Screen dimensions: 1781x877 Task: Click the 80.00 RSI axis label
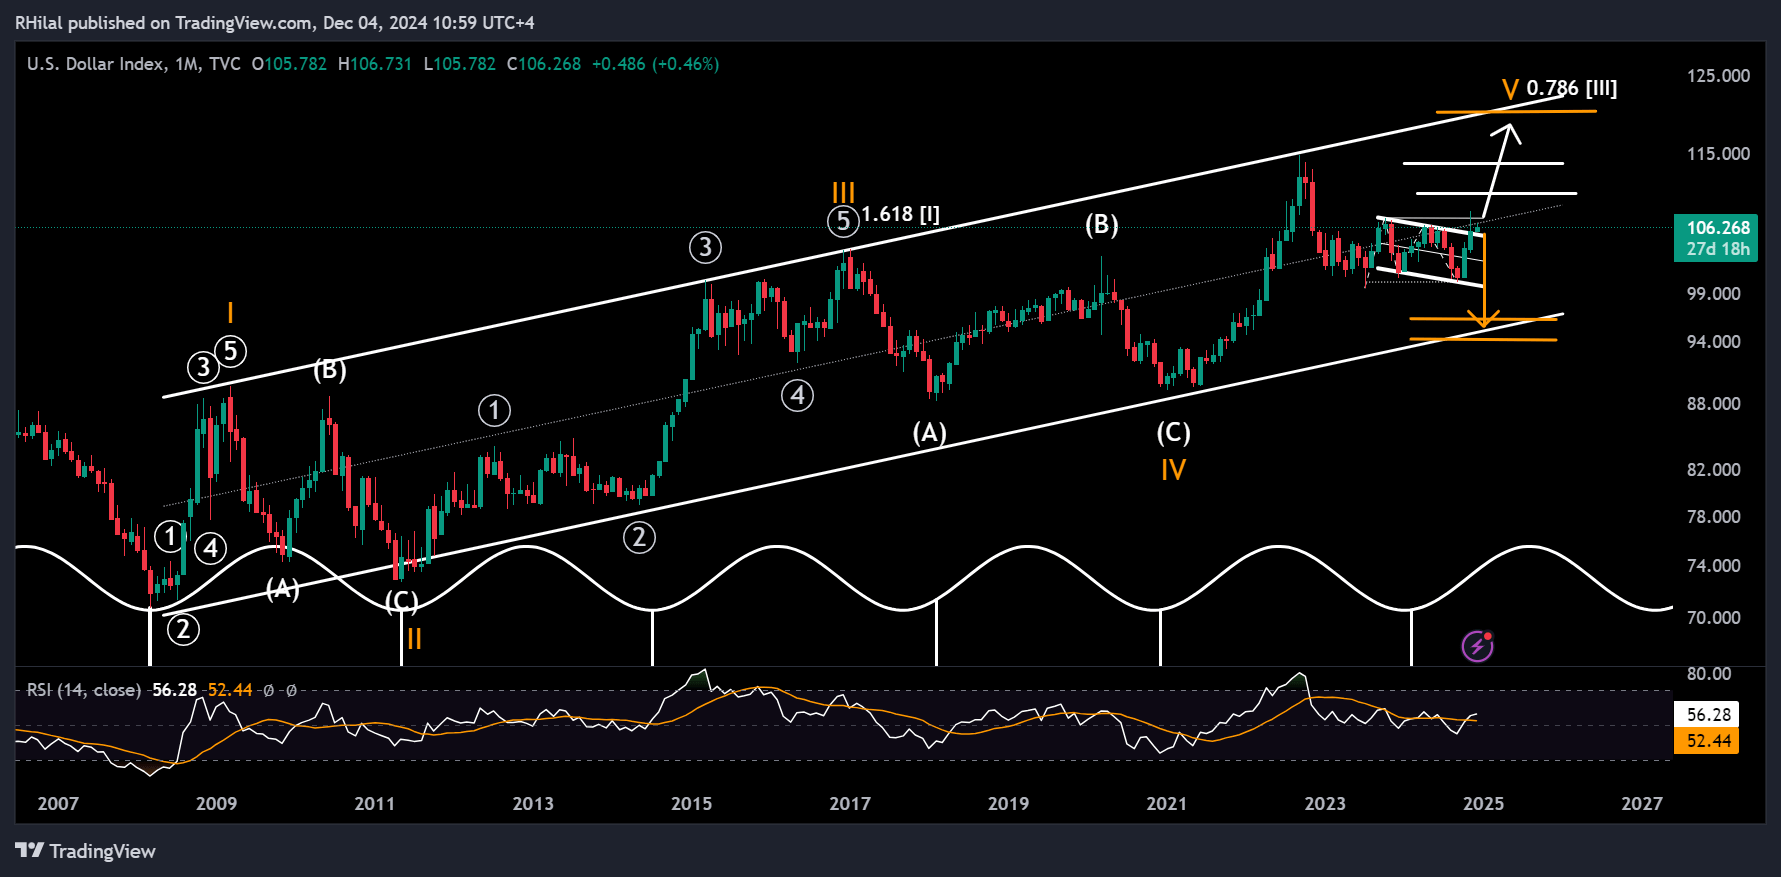tap(1709, 674)
